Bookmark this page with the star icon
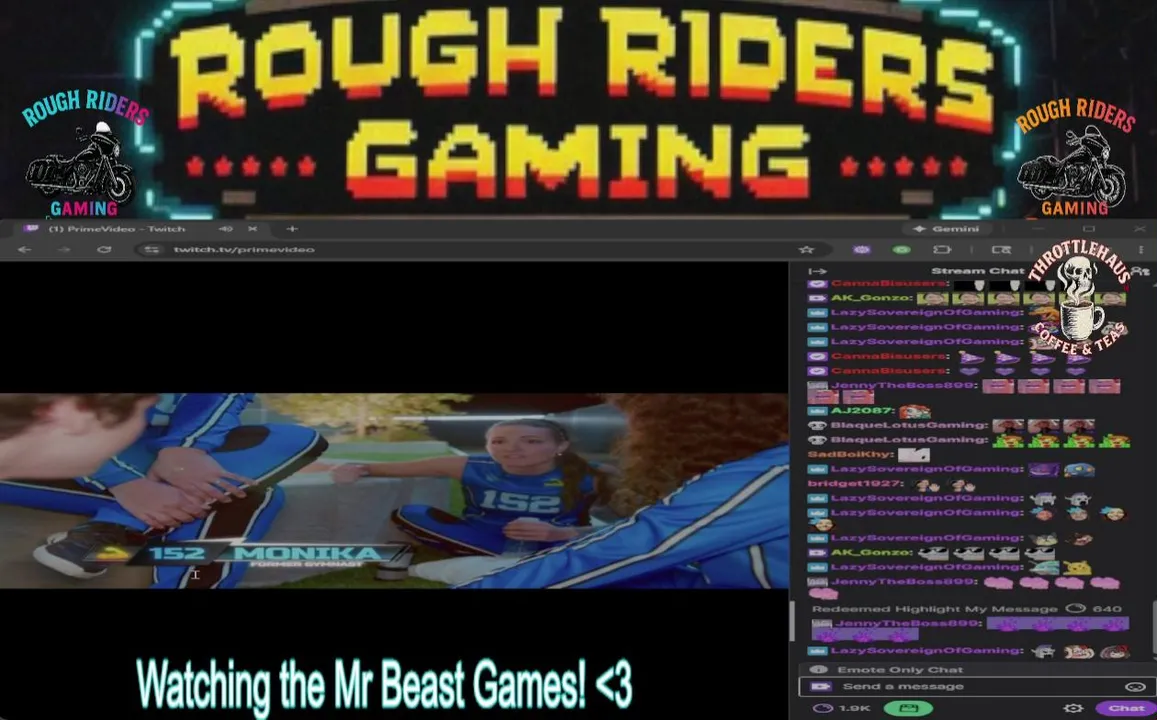 807,249
